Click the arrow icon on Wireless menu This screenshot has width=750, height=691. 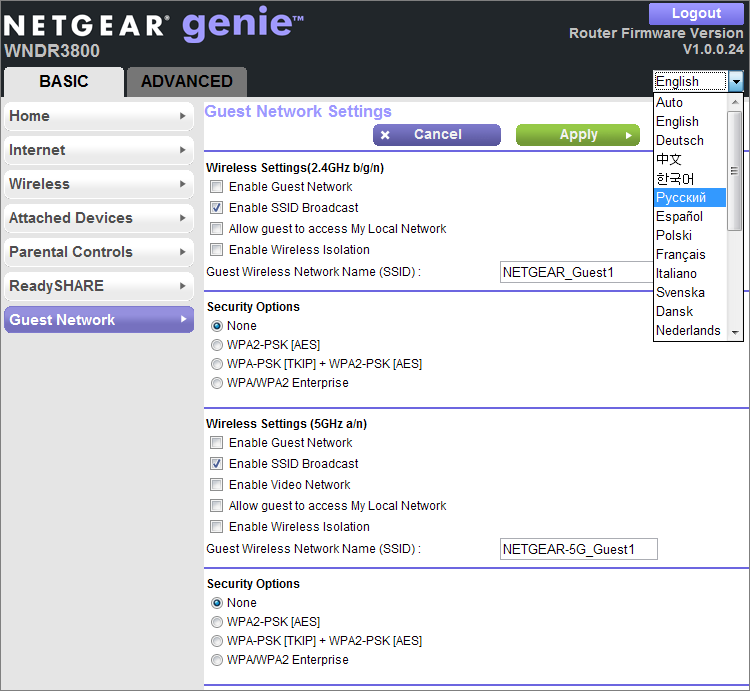pyautogui.click(x=182, y=184)
